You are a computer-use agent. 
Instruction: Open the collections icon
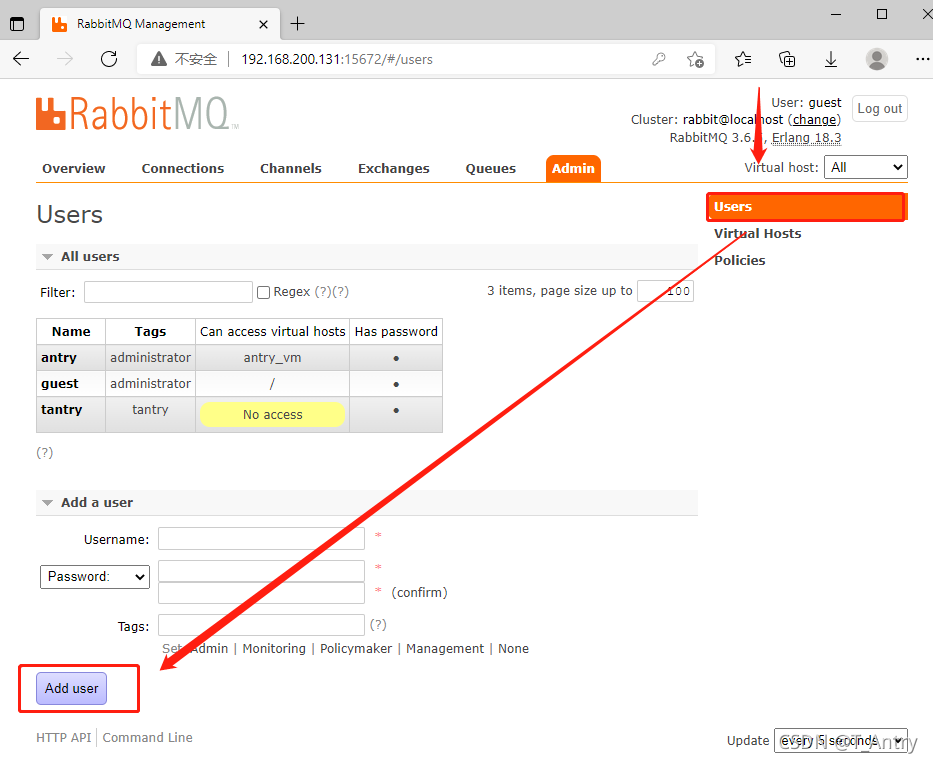pyautogui.click(x=787, y=59)
